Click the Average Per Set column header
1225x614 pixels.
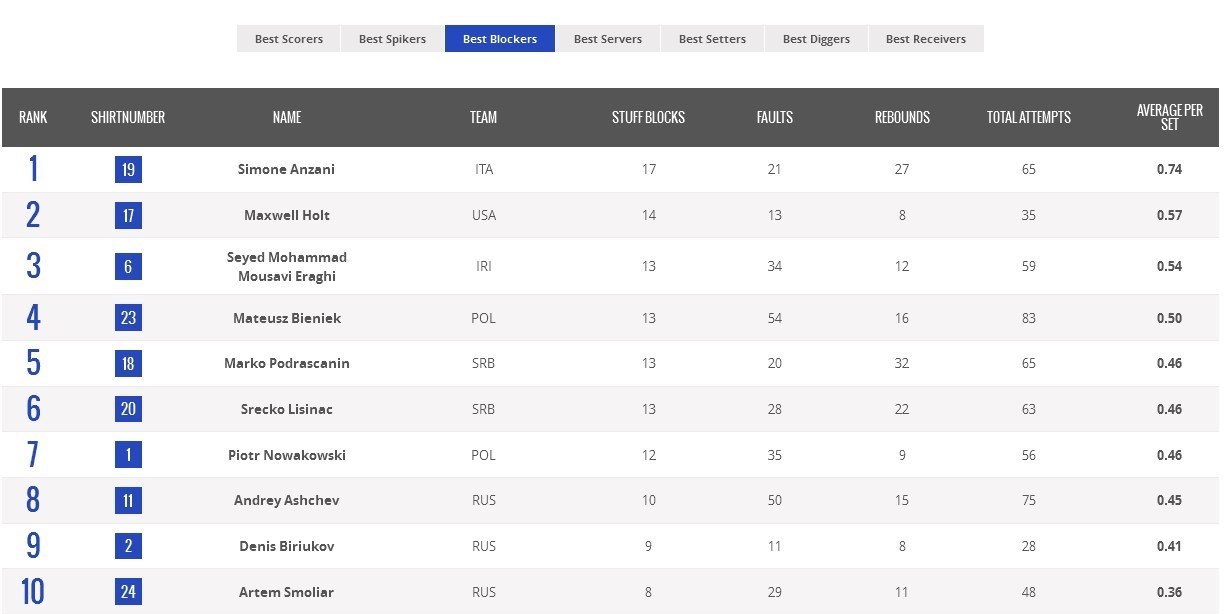[x=1169, y=117]
